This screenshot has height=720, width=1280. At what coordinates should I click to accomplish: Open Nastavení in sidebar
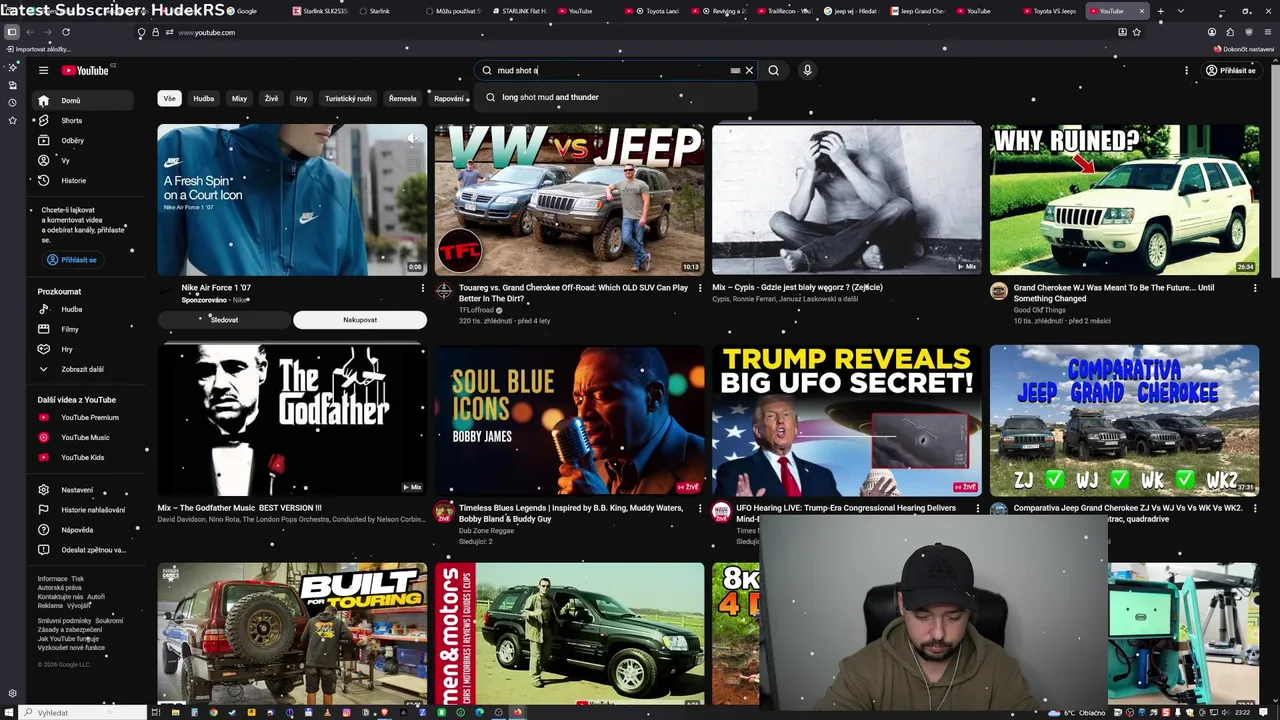pos(84,490)
